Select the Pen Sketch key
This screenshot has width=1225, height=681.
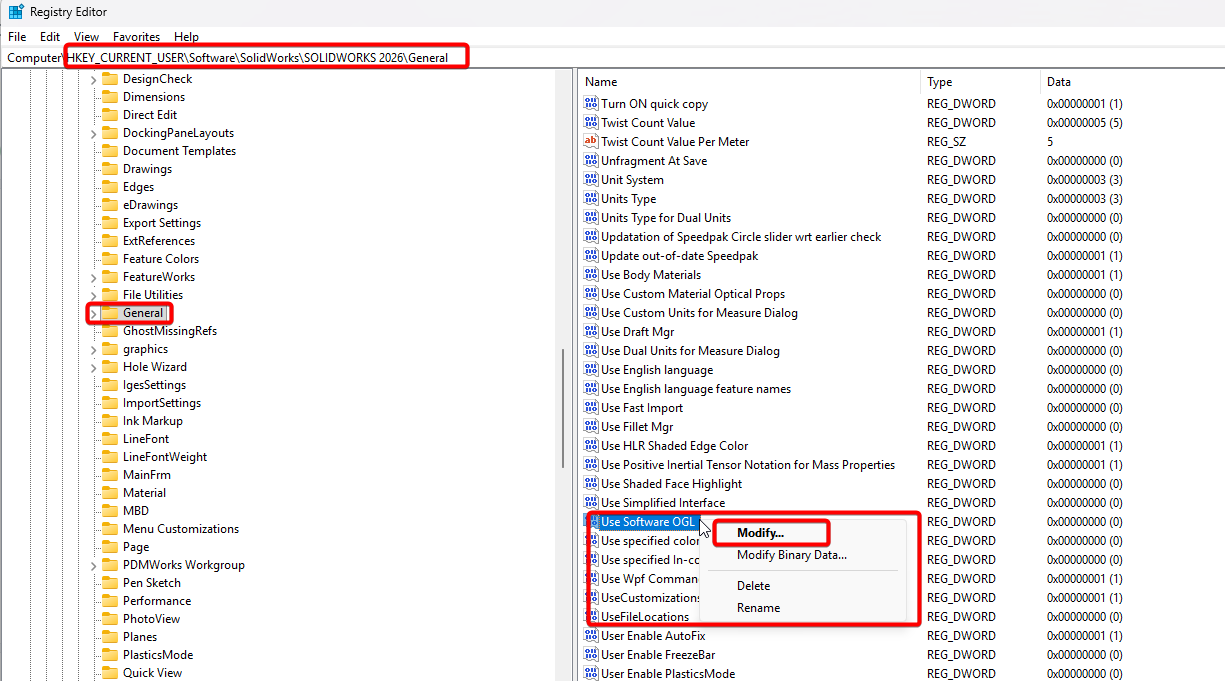(152, 583)
